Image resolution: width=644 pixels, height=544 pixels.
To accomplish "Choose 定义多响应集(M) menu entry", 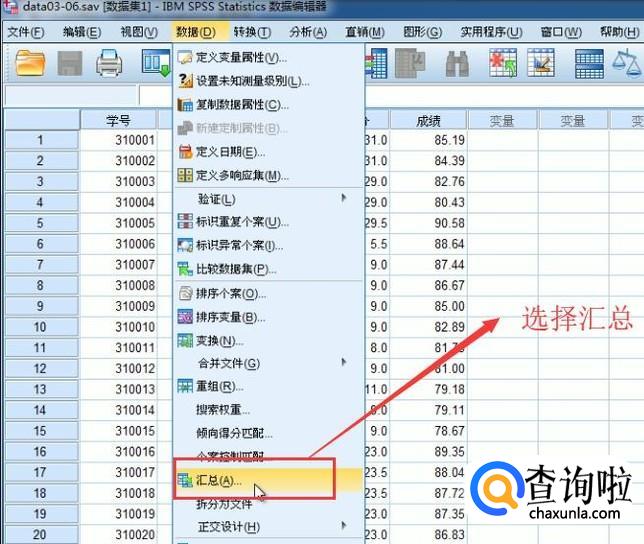I will point(269,175).
